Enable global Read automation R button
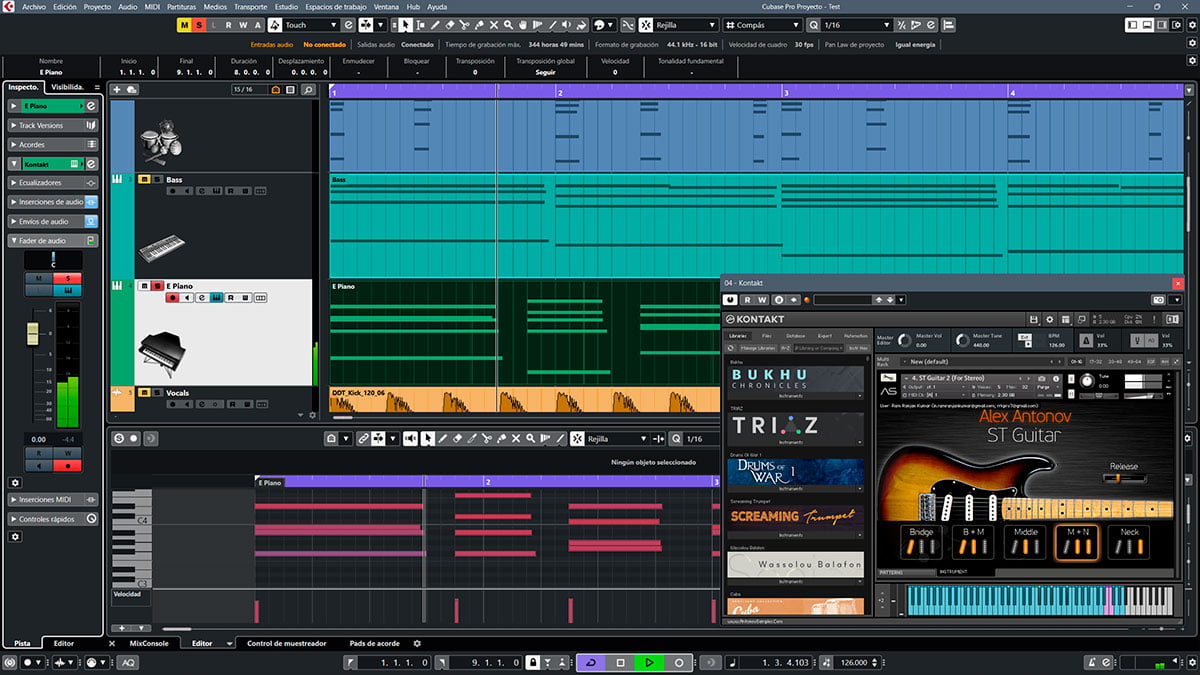Image resolution: width=1200 pixels, height=675 pixels. click(228, 25)
